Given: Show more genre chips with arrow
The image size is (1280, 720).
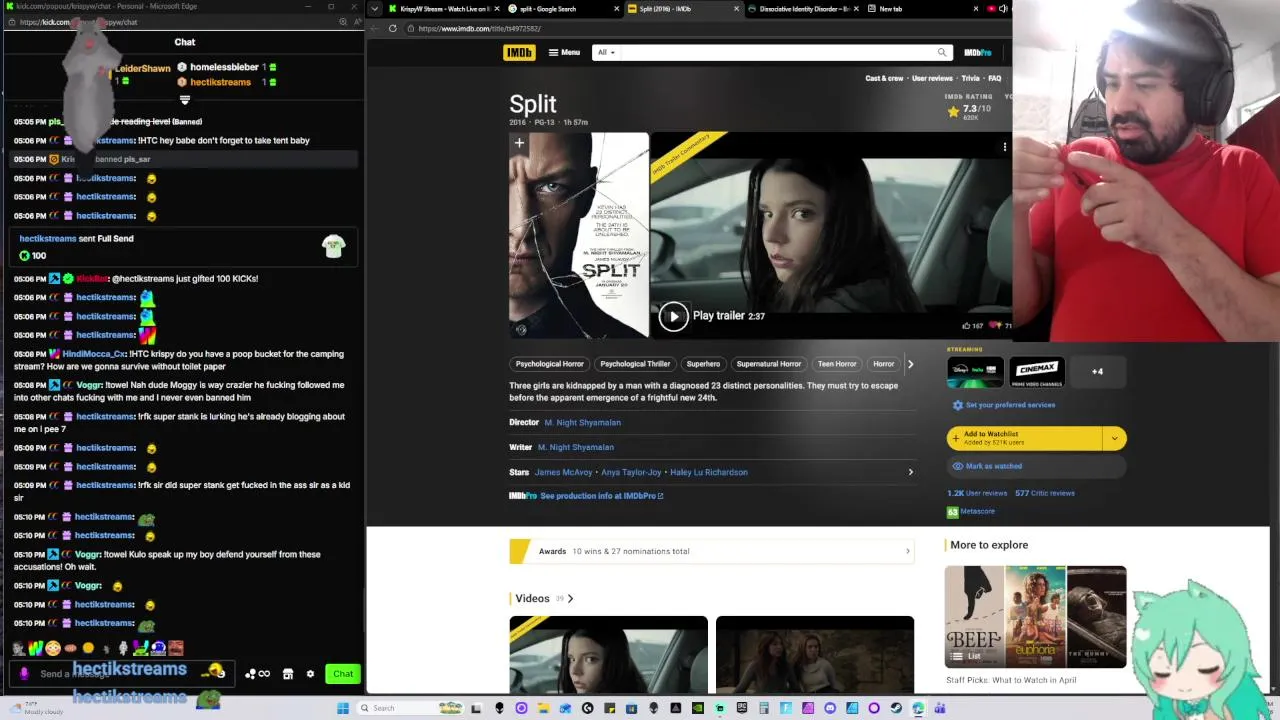Looking at the screenshot, I should tap(910, 364).
